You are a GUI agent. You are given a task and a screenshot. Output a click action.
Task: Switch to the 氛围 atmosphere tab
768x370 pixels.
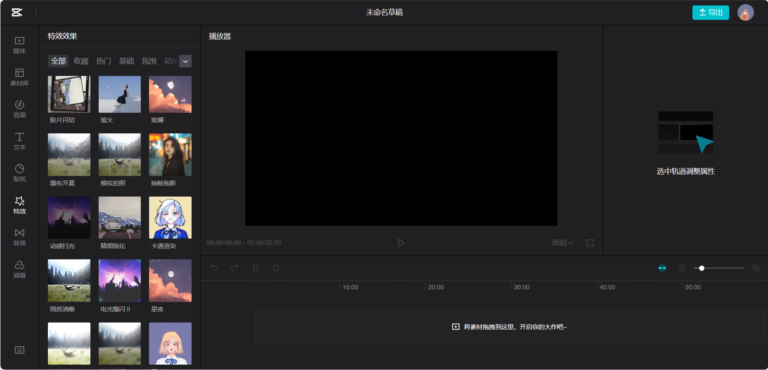(x=149, y=61)
